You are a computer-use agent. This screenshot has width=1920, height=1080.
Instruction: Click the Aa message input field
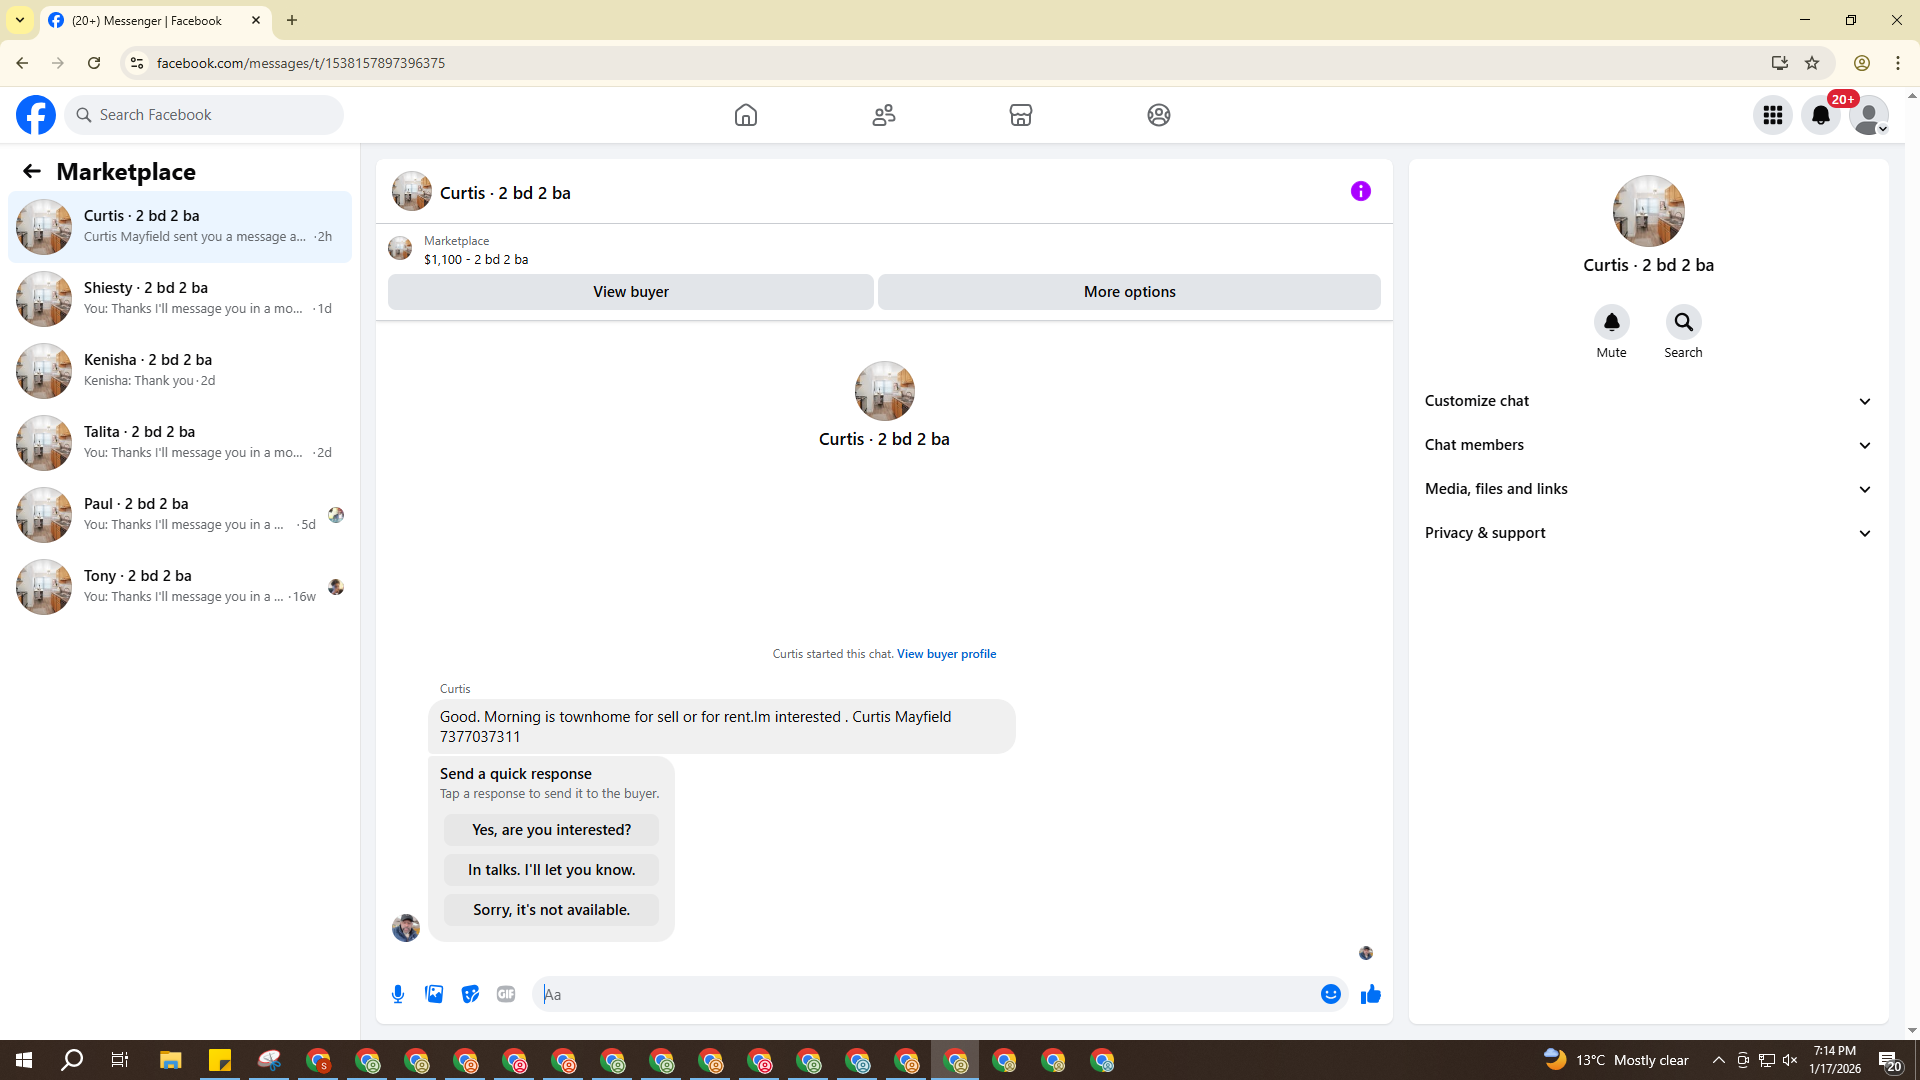(x=925, y=994)
